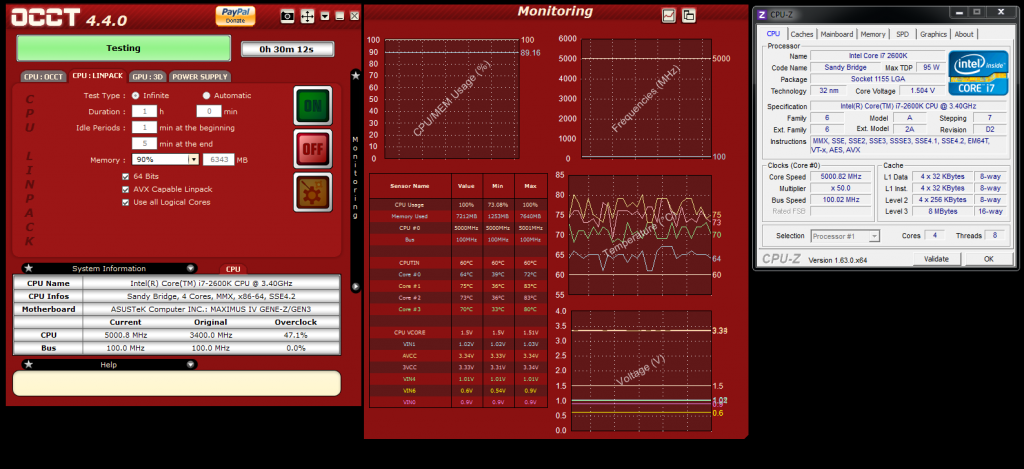Click the arrow at Monitoring sidebar bottom

[356, 286]
